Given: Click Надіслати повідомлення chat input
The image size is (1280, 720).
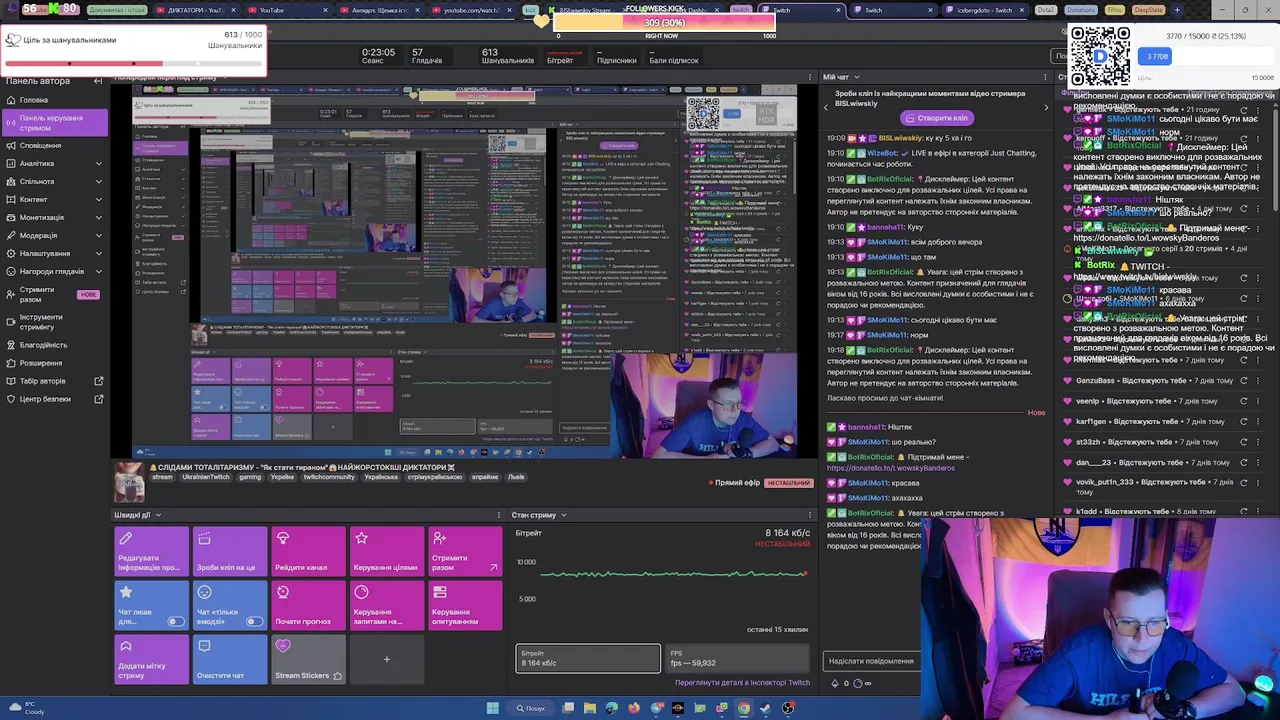Looking at the screenshot, I should click(x=871, y=661).
